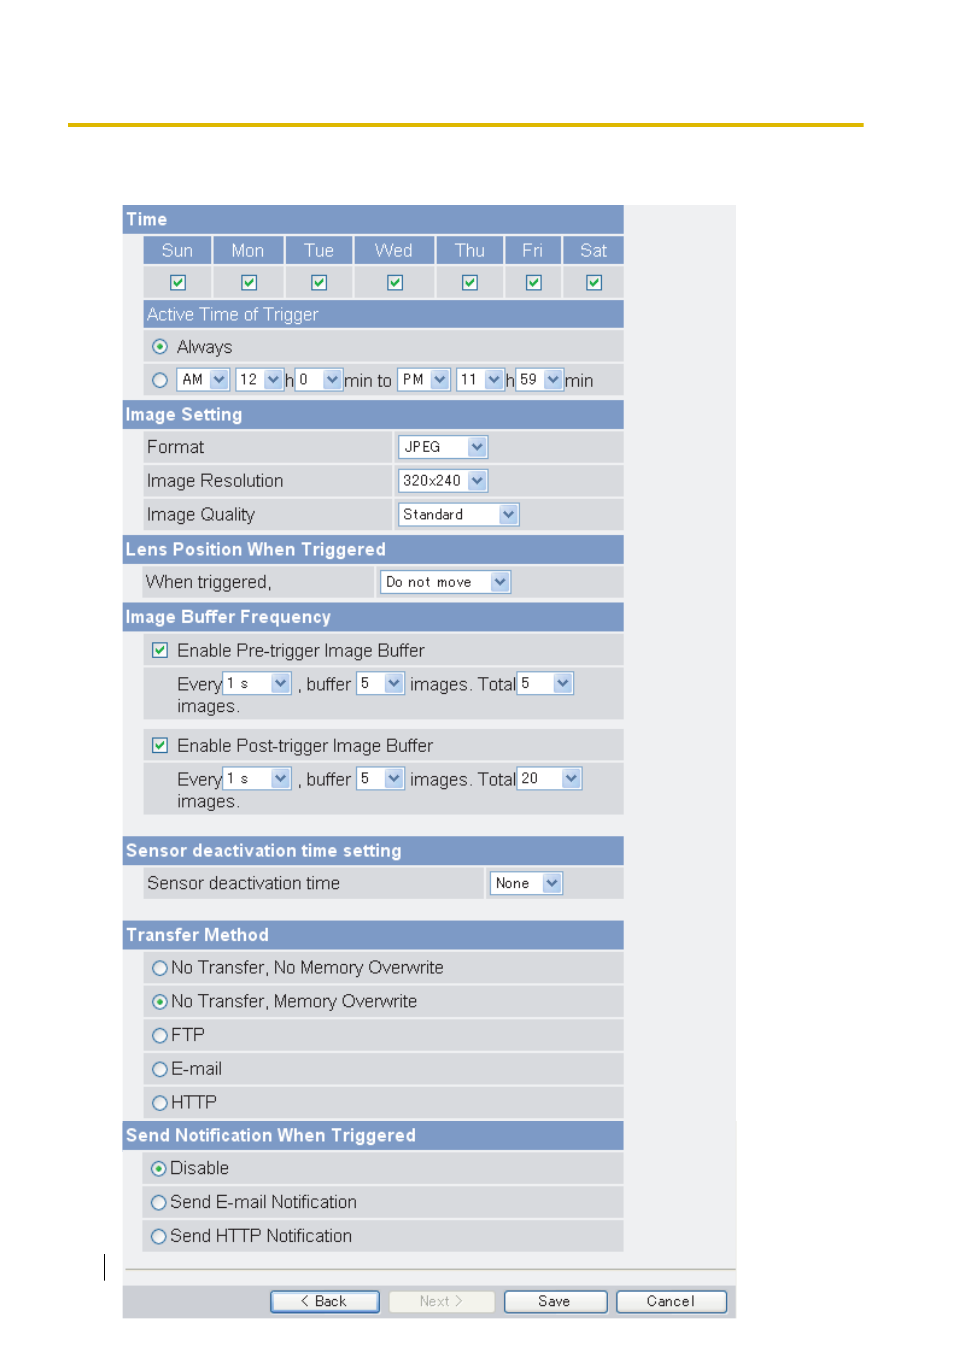The height and width of the screenshot is (1350, 954).
Task: Select the custom time range radio button
Action: 160,380
